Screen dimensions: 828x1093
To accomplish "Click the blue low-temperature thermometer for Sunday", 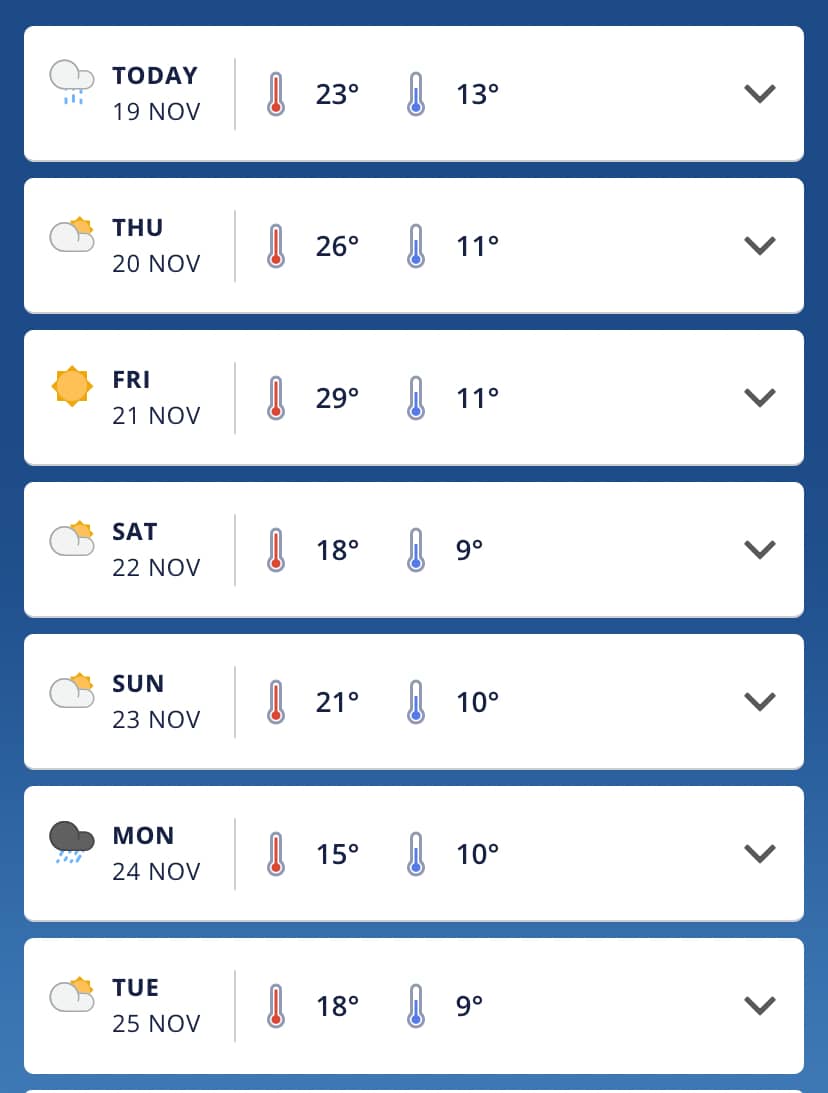I will pyautogui.click(x=416, y=702).
